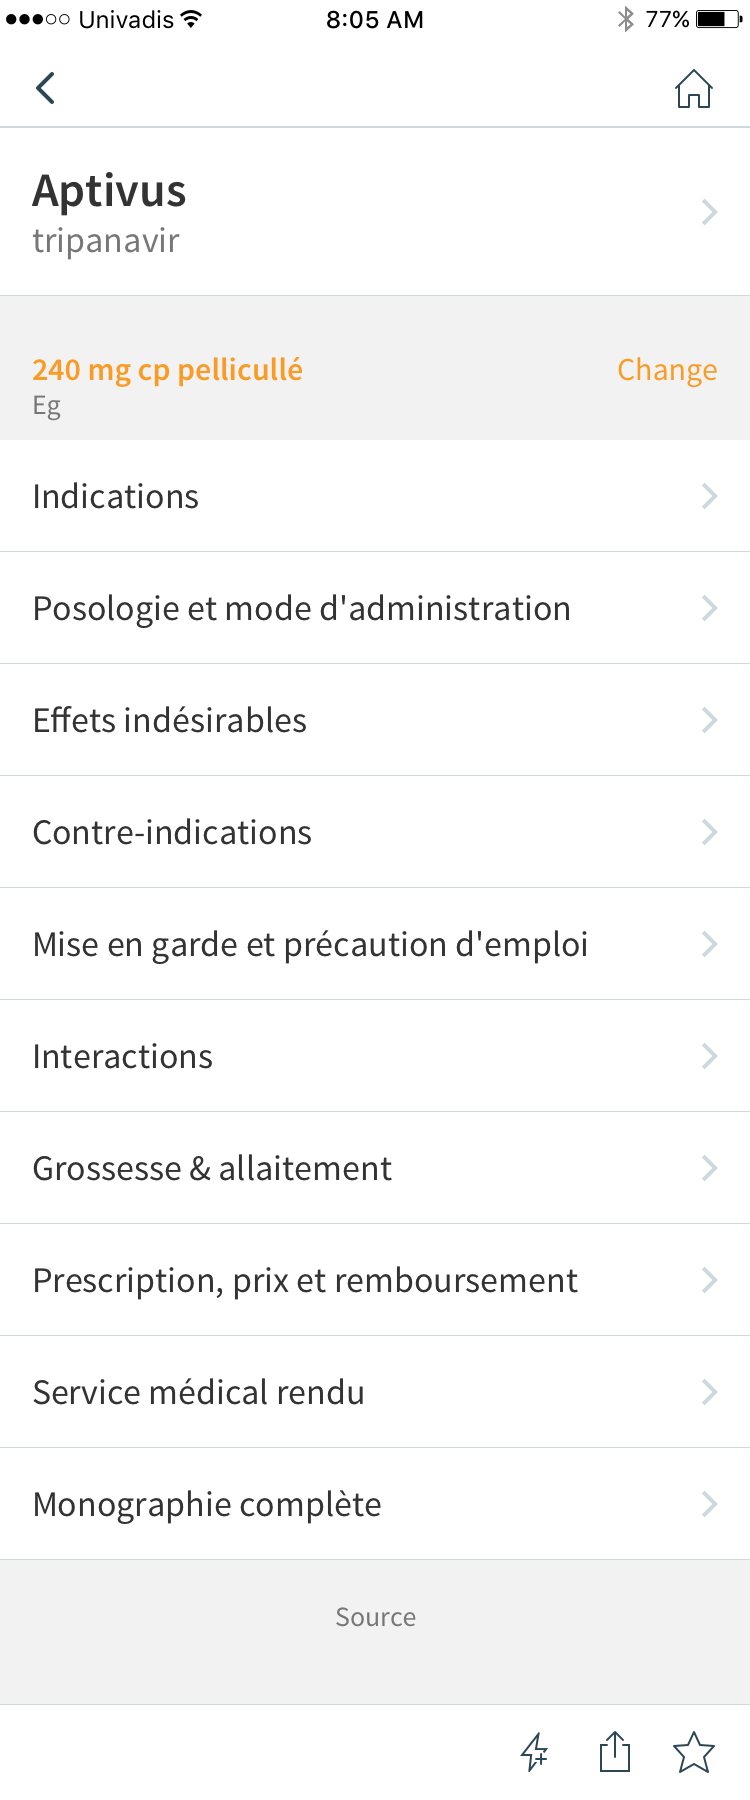Screen dimensions: 750x1800
Task: Open Effets indésirables
Action: pyautogui.click(x=375, y=720)
